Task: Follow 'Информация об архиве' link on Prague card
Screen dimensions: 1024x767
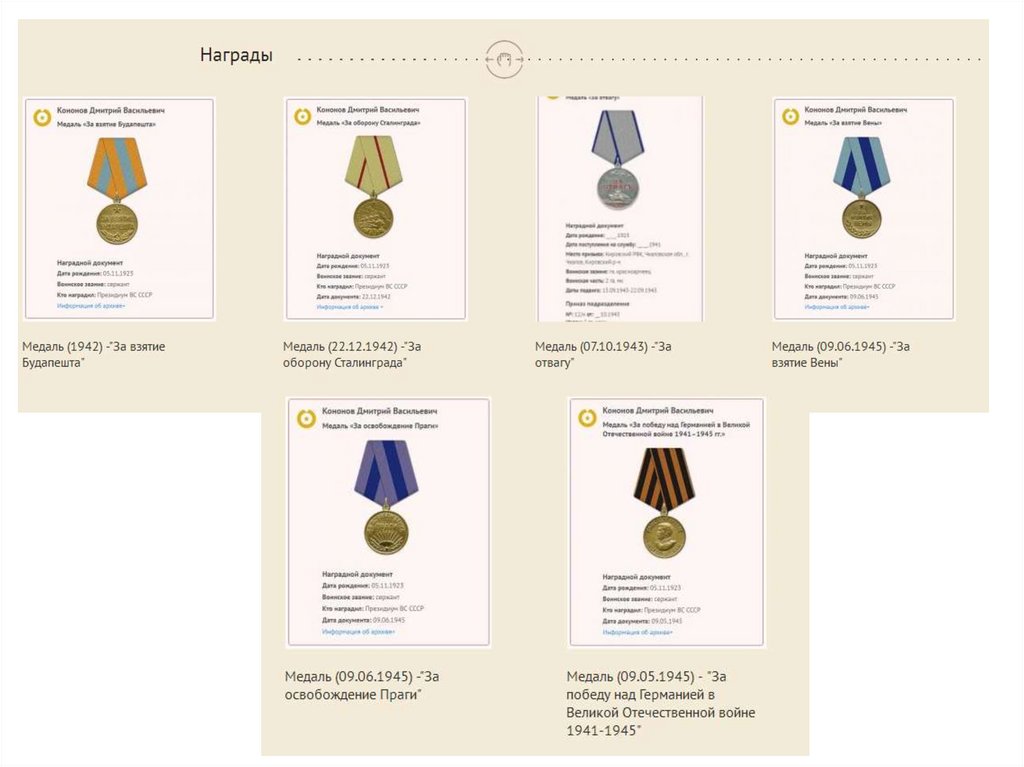Action: [x=359, y=632]
